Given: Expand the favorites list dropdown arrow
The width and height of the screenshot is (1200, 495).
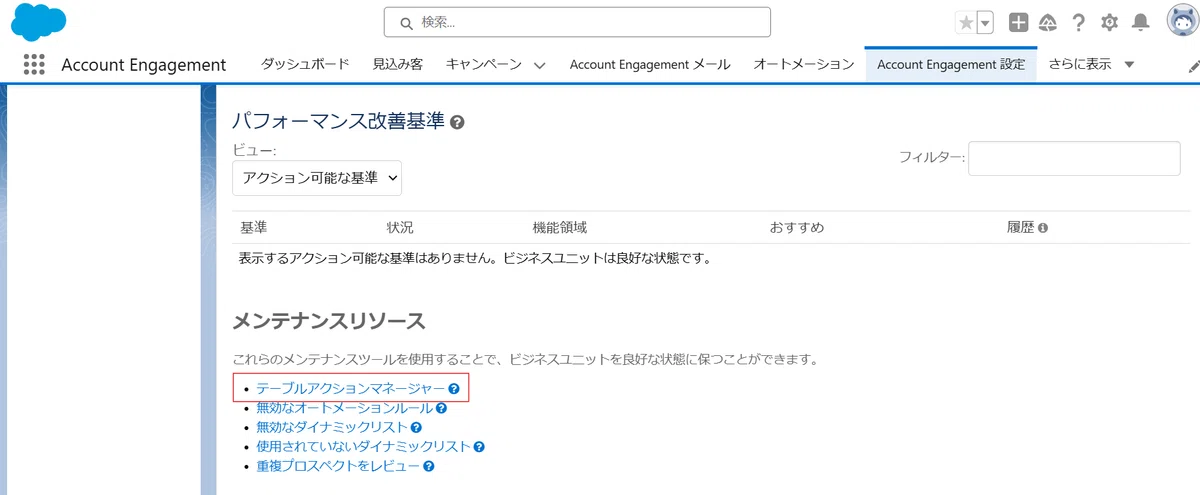Looking at the screenshot, I should [985, 23].
